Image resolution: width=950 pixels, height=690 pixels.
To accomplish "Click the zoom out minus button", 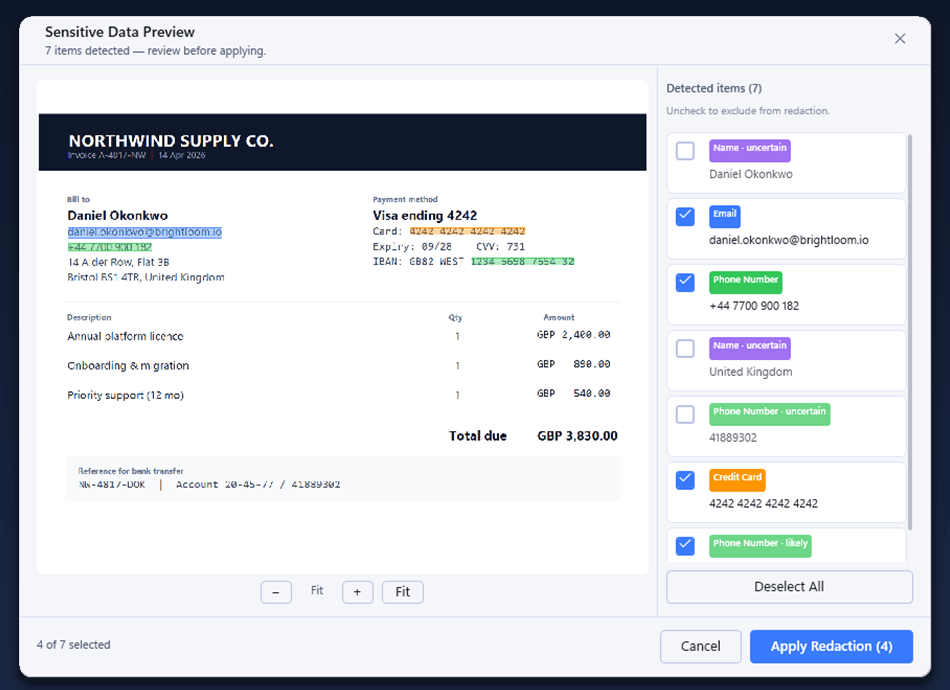I will (276, 592).
